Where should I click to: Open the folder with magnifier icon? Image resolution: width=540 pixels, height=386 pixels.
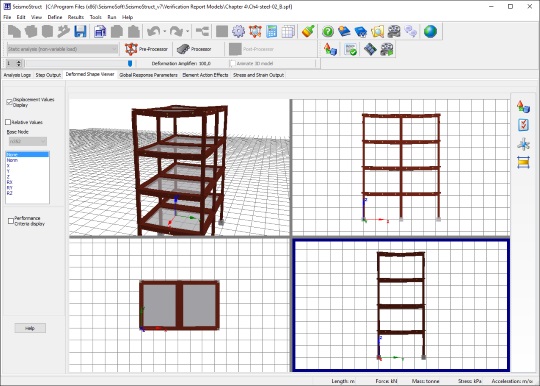click(377, 32)
